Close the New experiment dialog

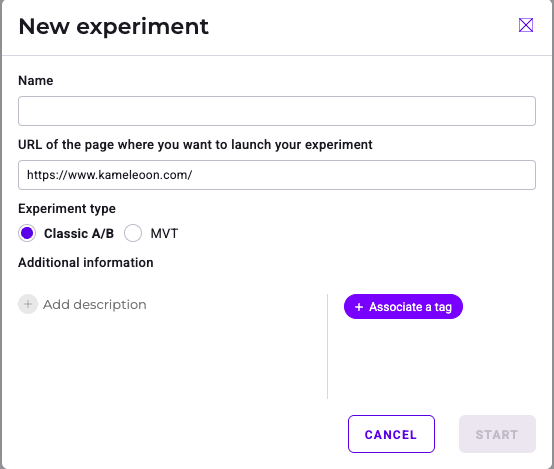click(526, 25)
